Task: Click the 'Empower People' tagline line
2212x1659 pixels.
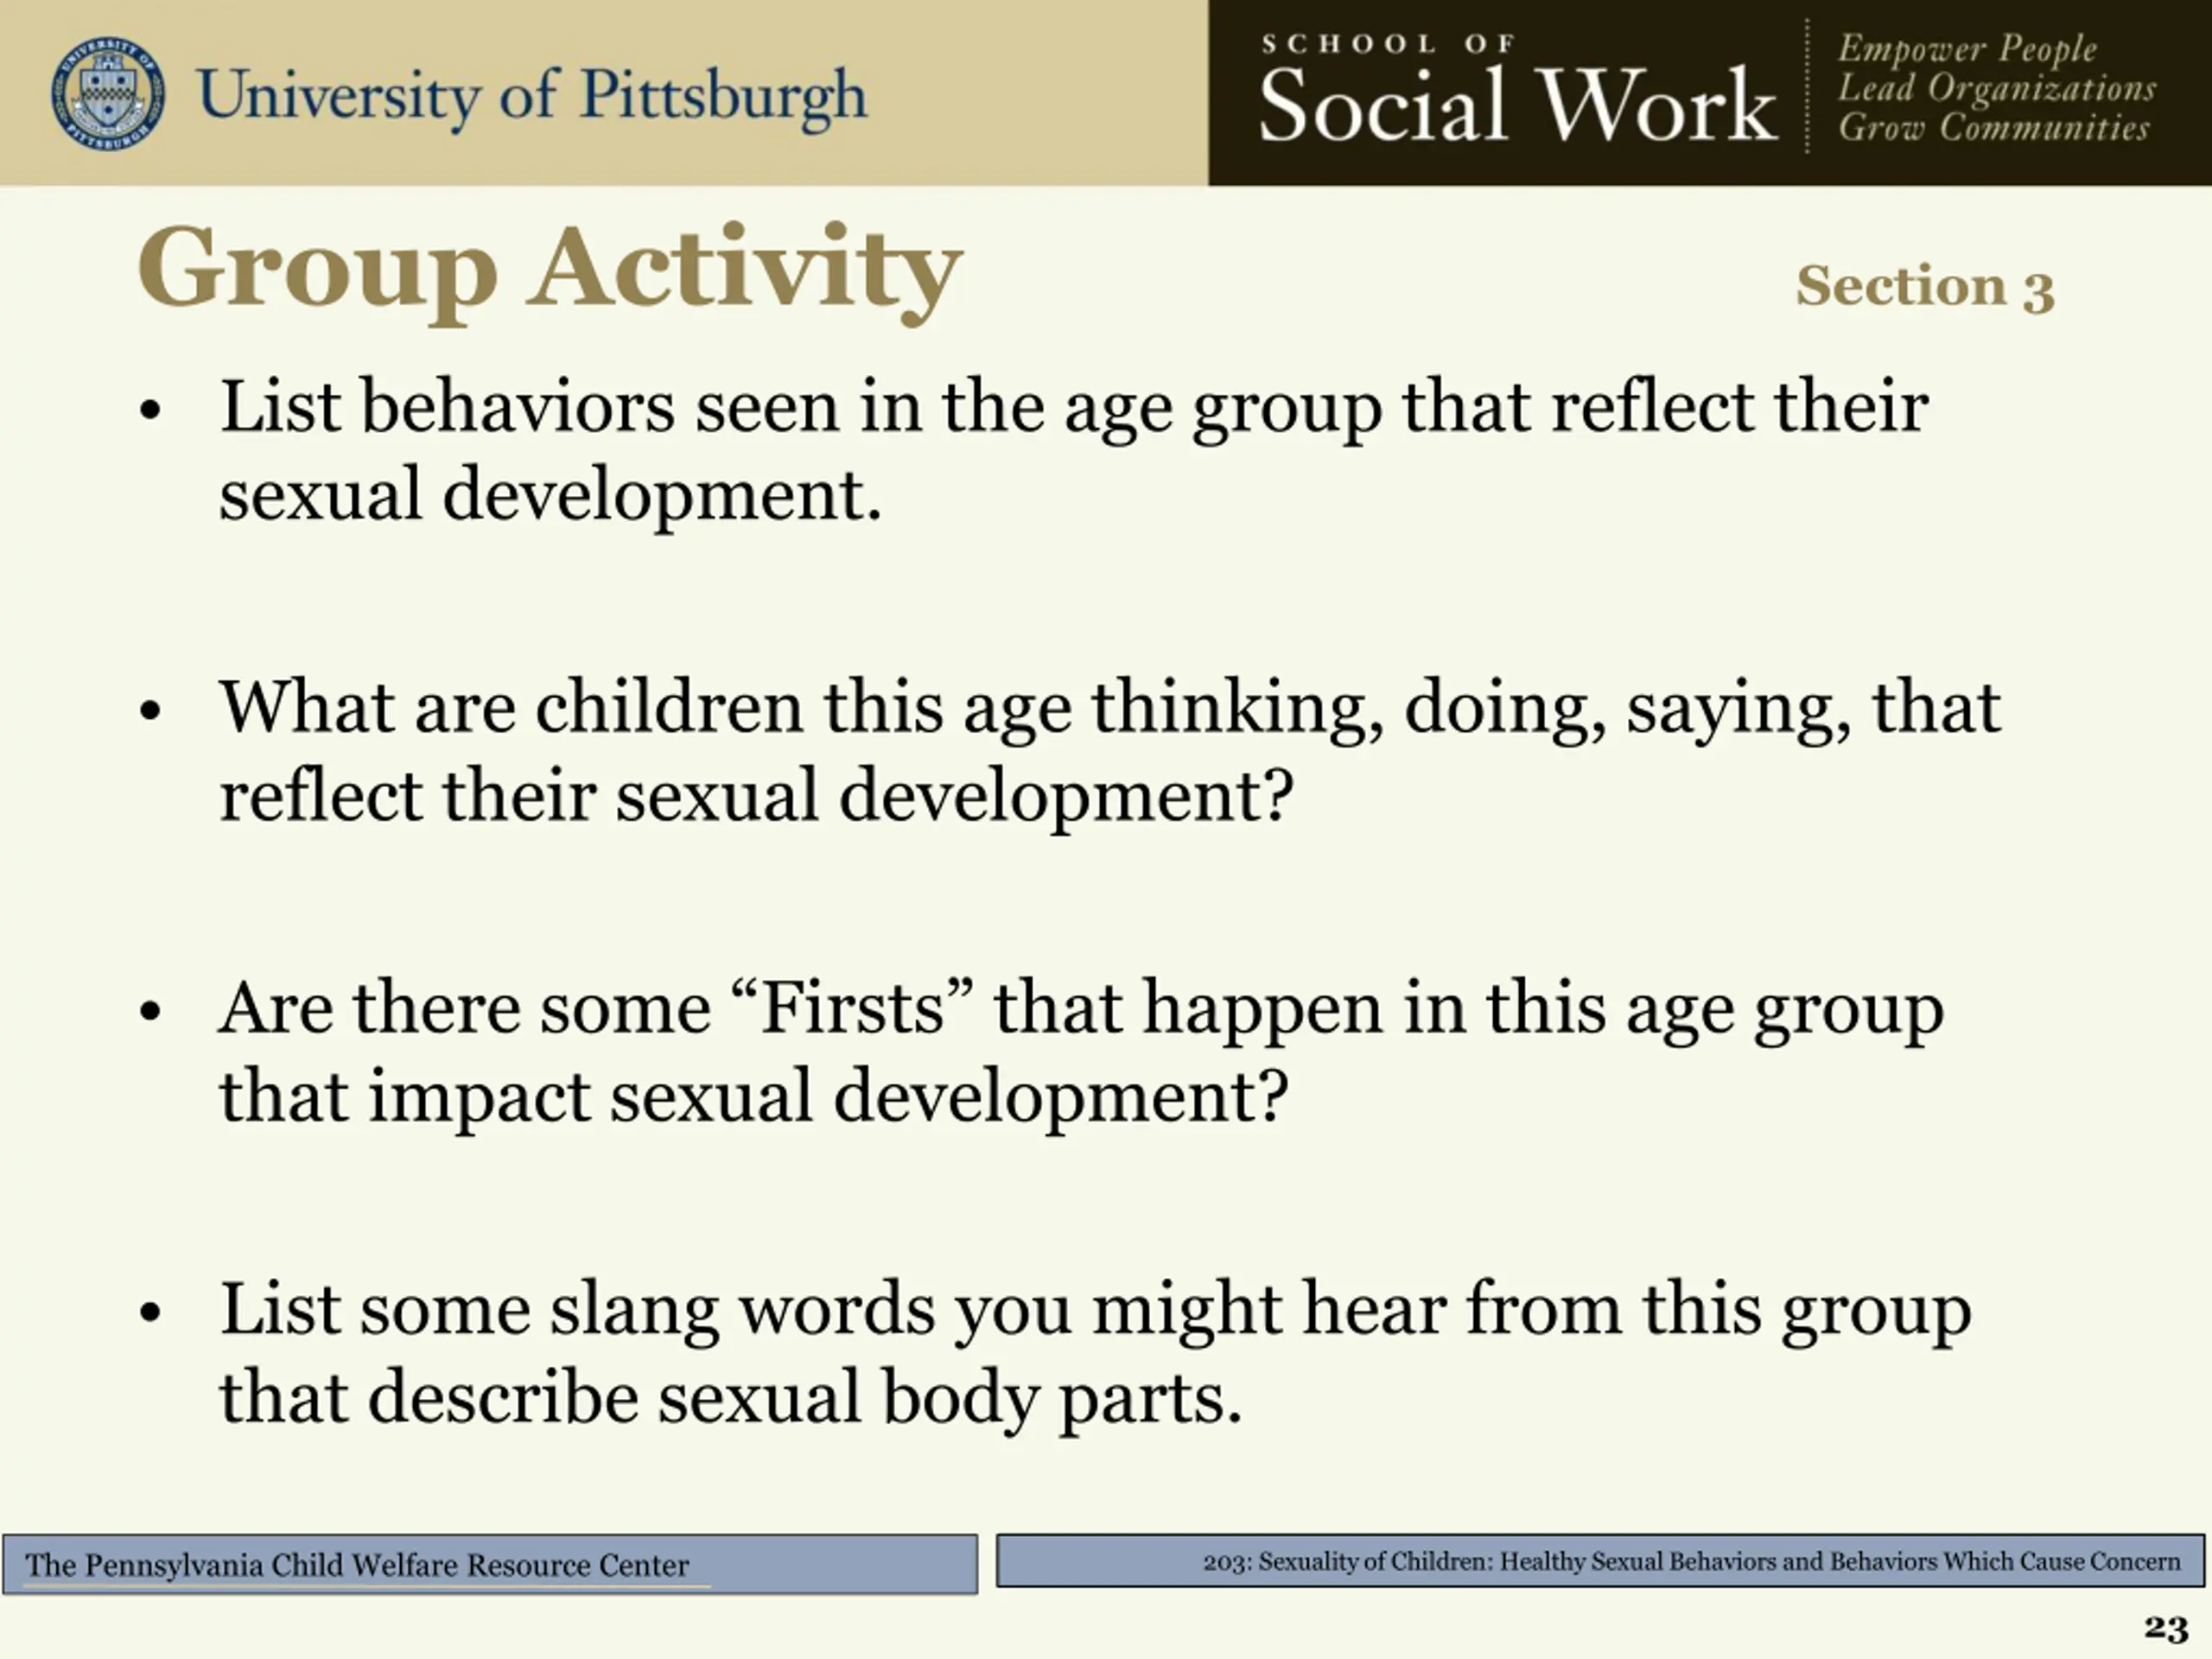Action: click(1967, 48)
